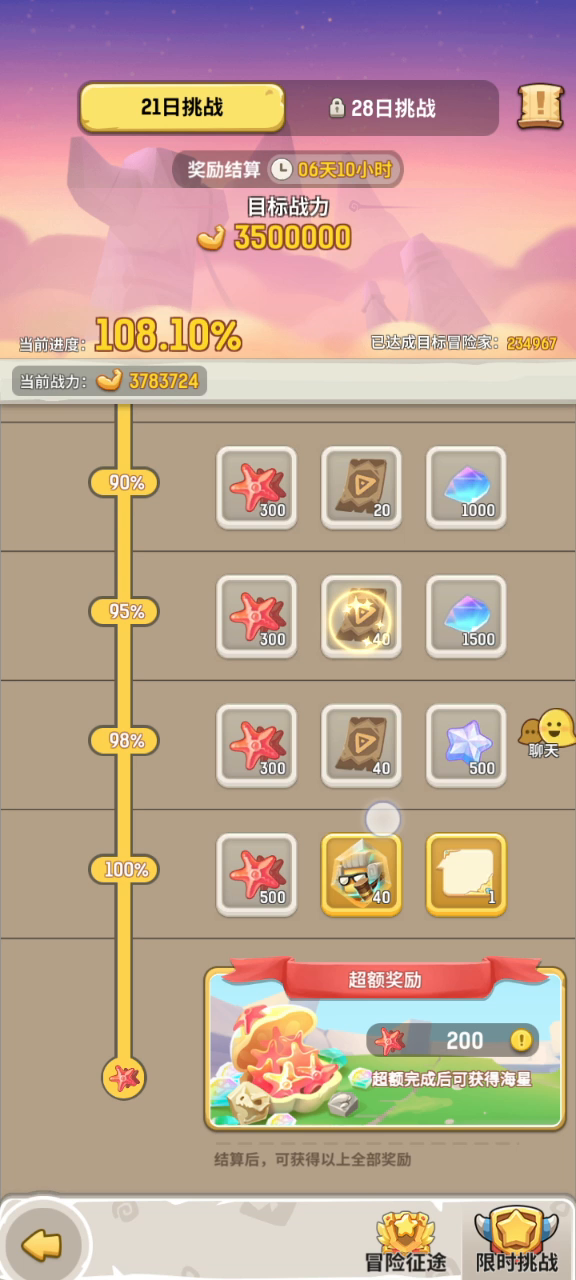
Task: Tap the glowing ticket reward at 95%
Action: [x=361, y=617]
